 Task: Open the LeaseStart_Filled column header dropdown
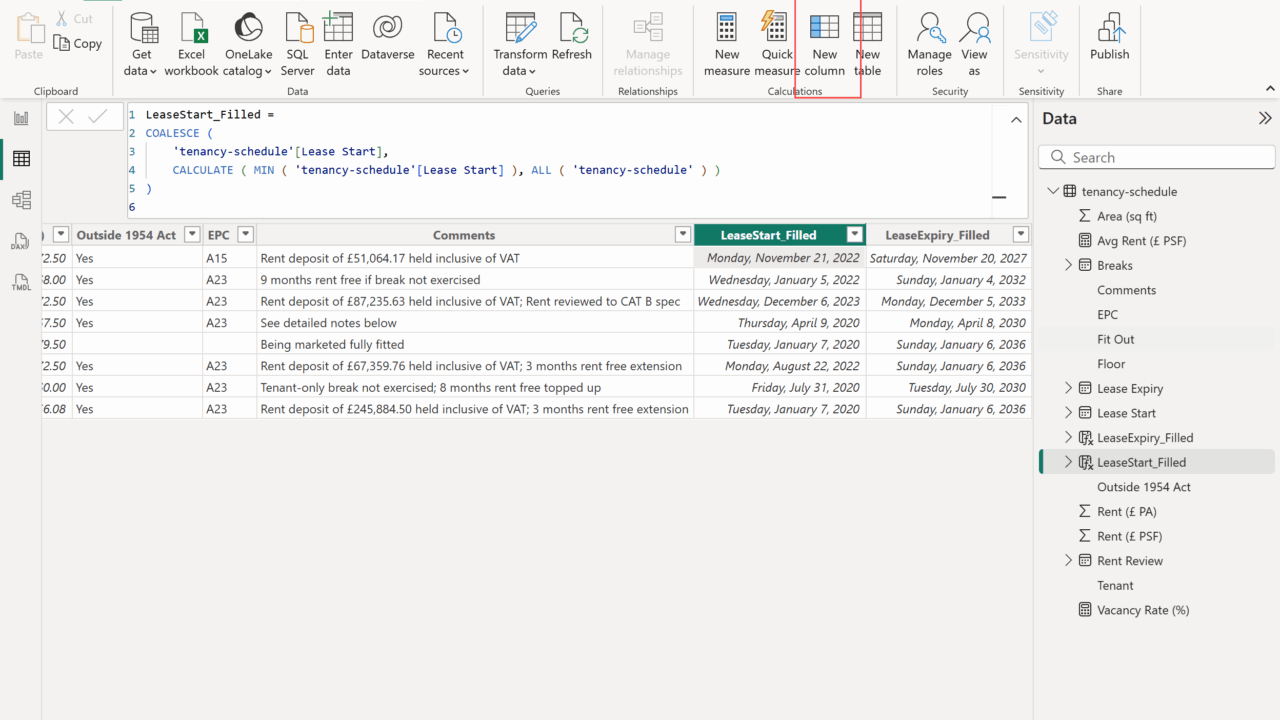point(855,235)
